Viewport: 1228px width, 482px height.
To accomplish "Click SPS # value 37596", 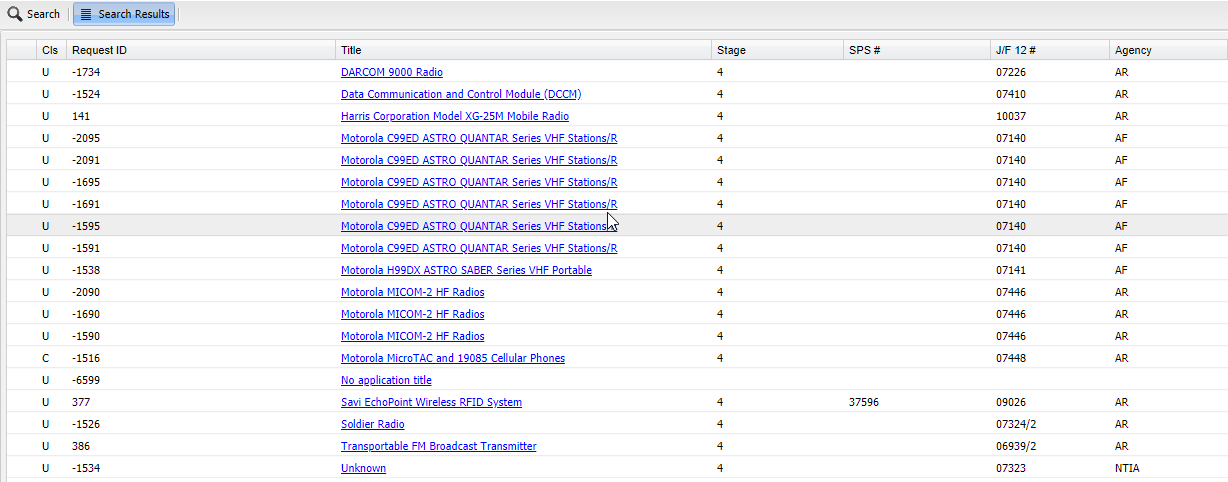I will click(864, 402).
